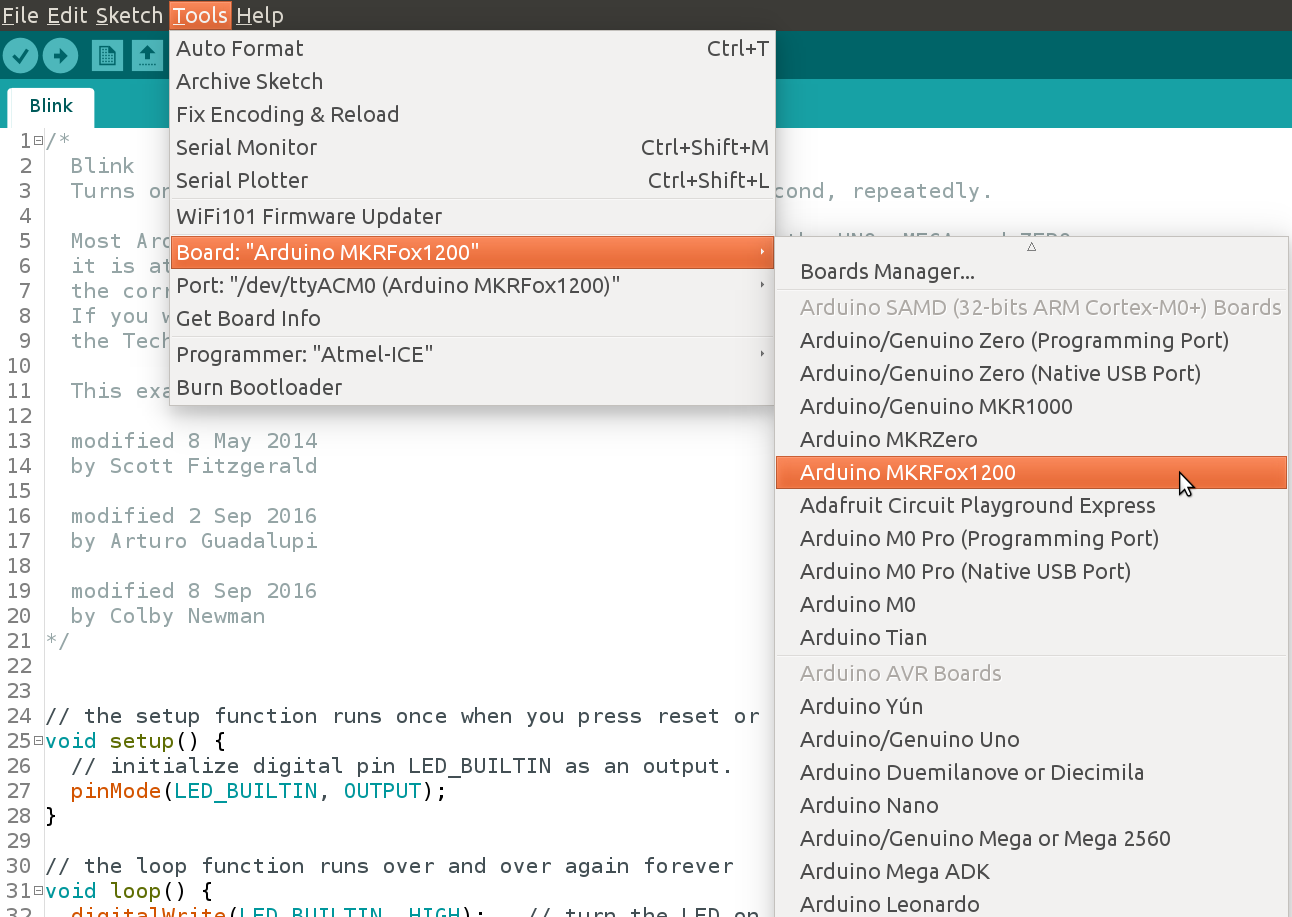This screenshot has height=917, width=1292.
Task: Click the 'void loop() {' code line
Action: [130, 891]
